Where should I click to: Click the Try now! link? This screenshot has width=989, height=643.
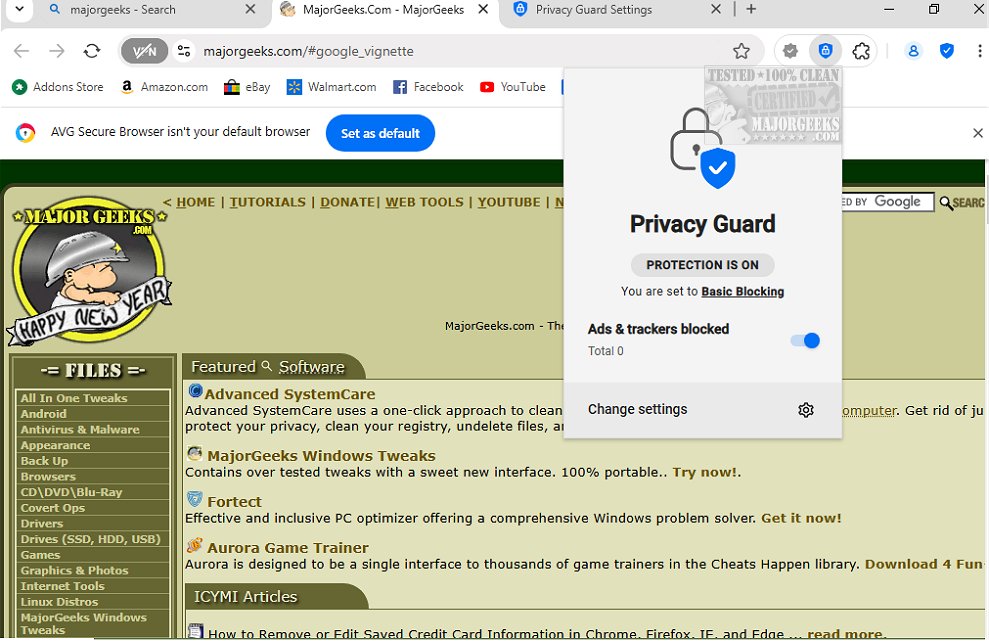click(705, 472)
